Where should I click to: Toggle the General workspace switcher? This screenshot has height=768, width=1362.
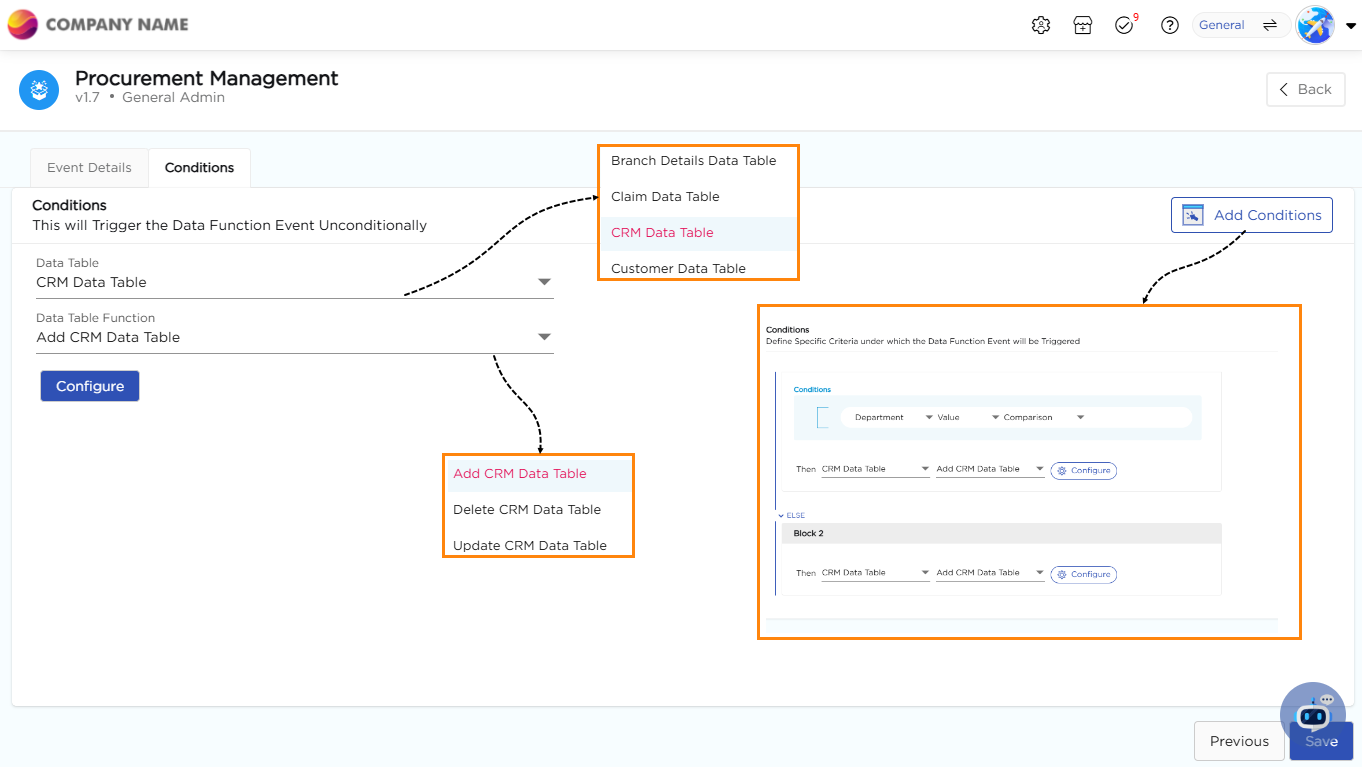pos(1241,26)
